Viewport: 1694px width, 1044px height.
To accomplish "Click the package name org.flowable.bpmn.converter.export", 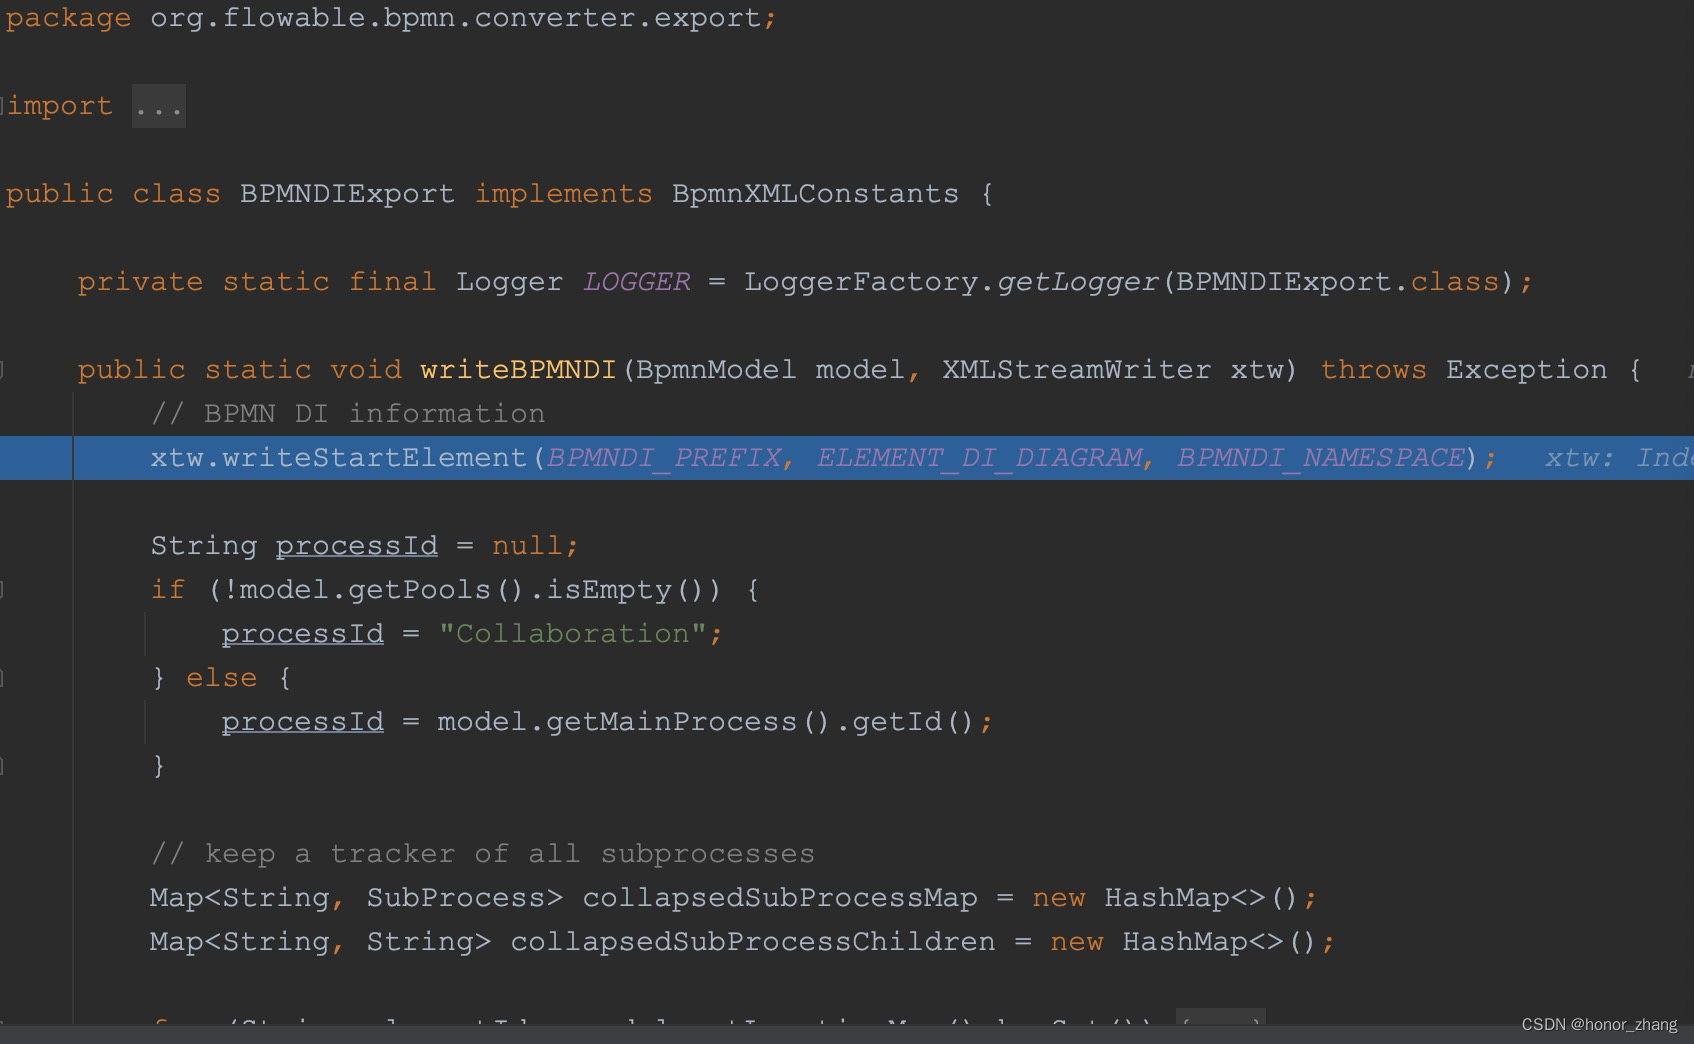I will 460,17.
